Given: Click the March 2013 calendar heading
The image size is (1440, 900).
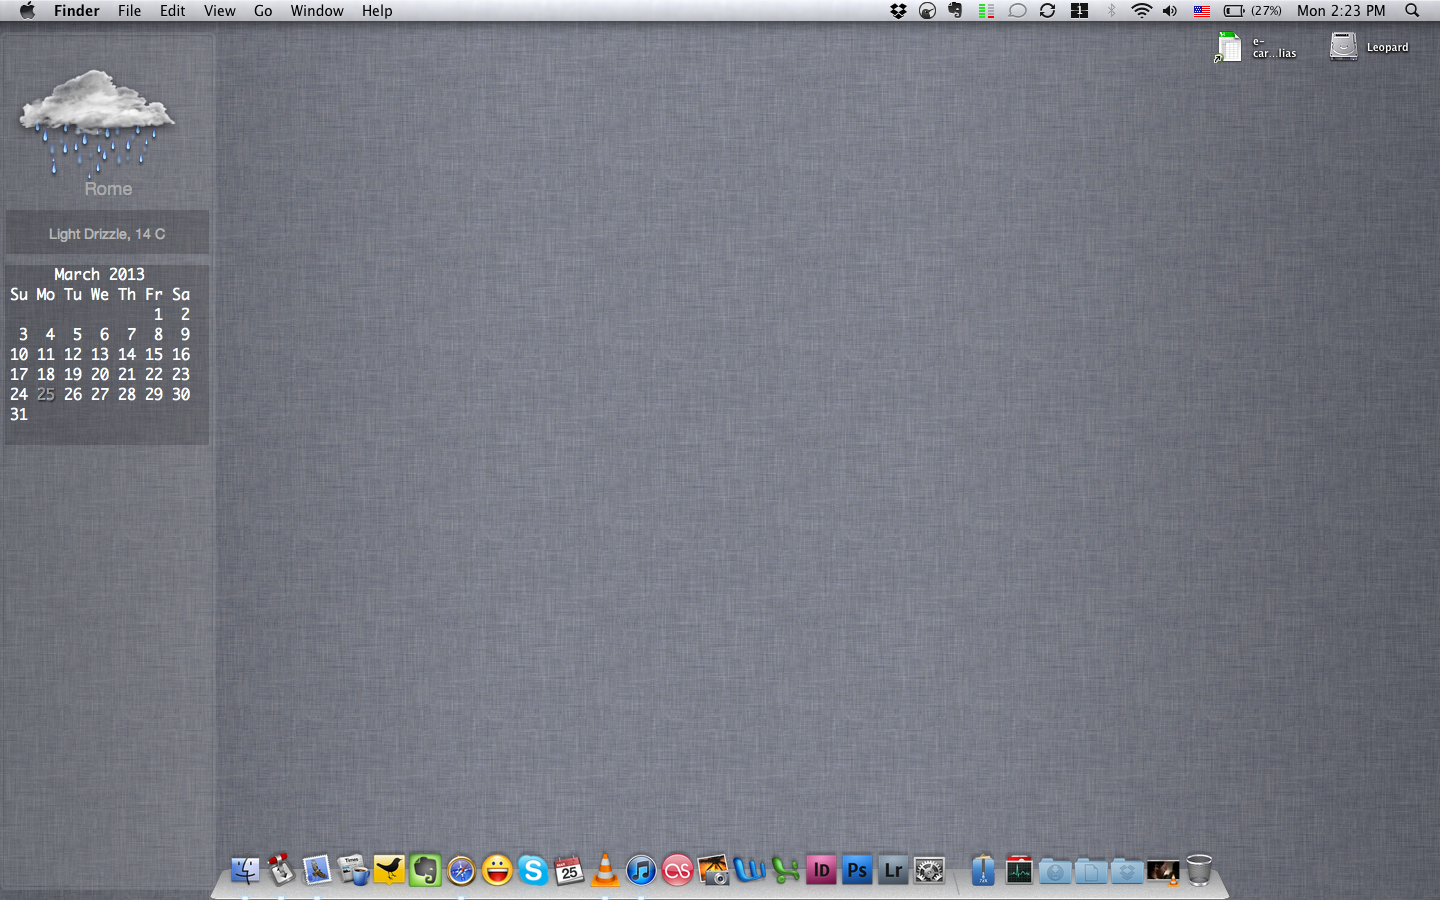Looking at the screenshot, I should point(99,274).
